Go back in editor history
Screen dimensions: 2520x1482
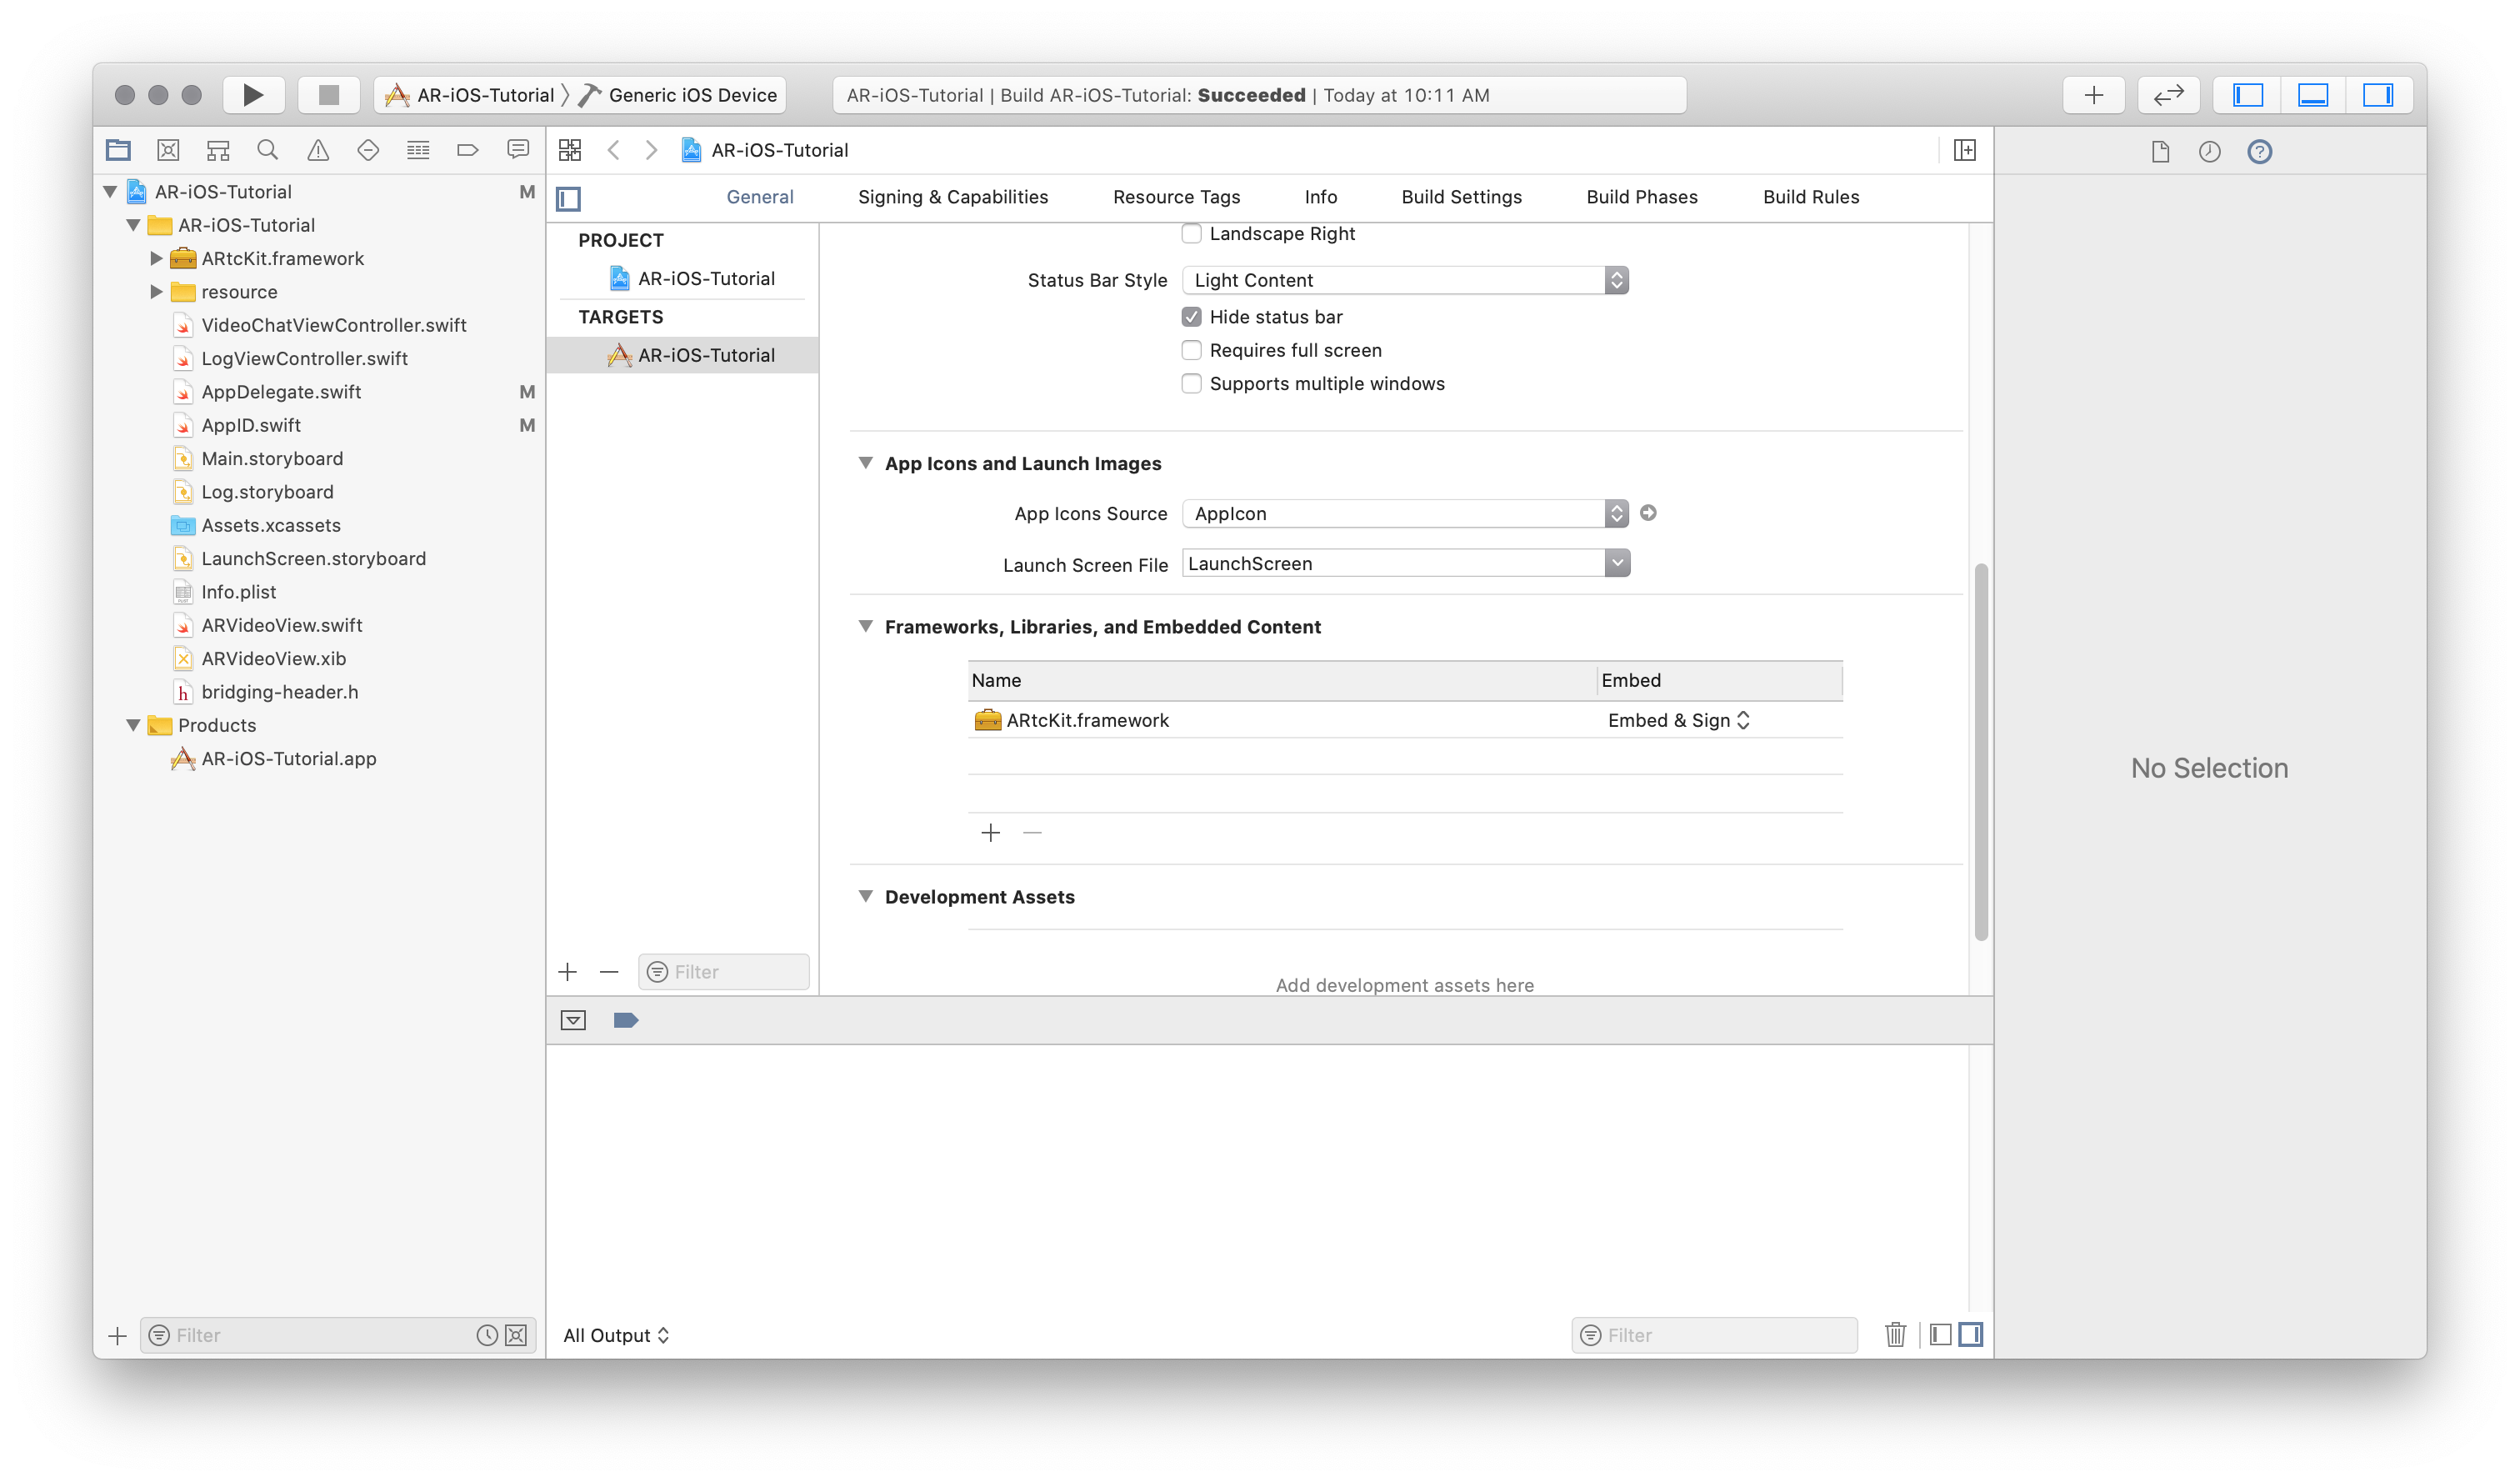[614, 150]
